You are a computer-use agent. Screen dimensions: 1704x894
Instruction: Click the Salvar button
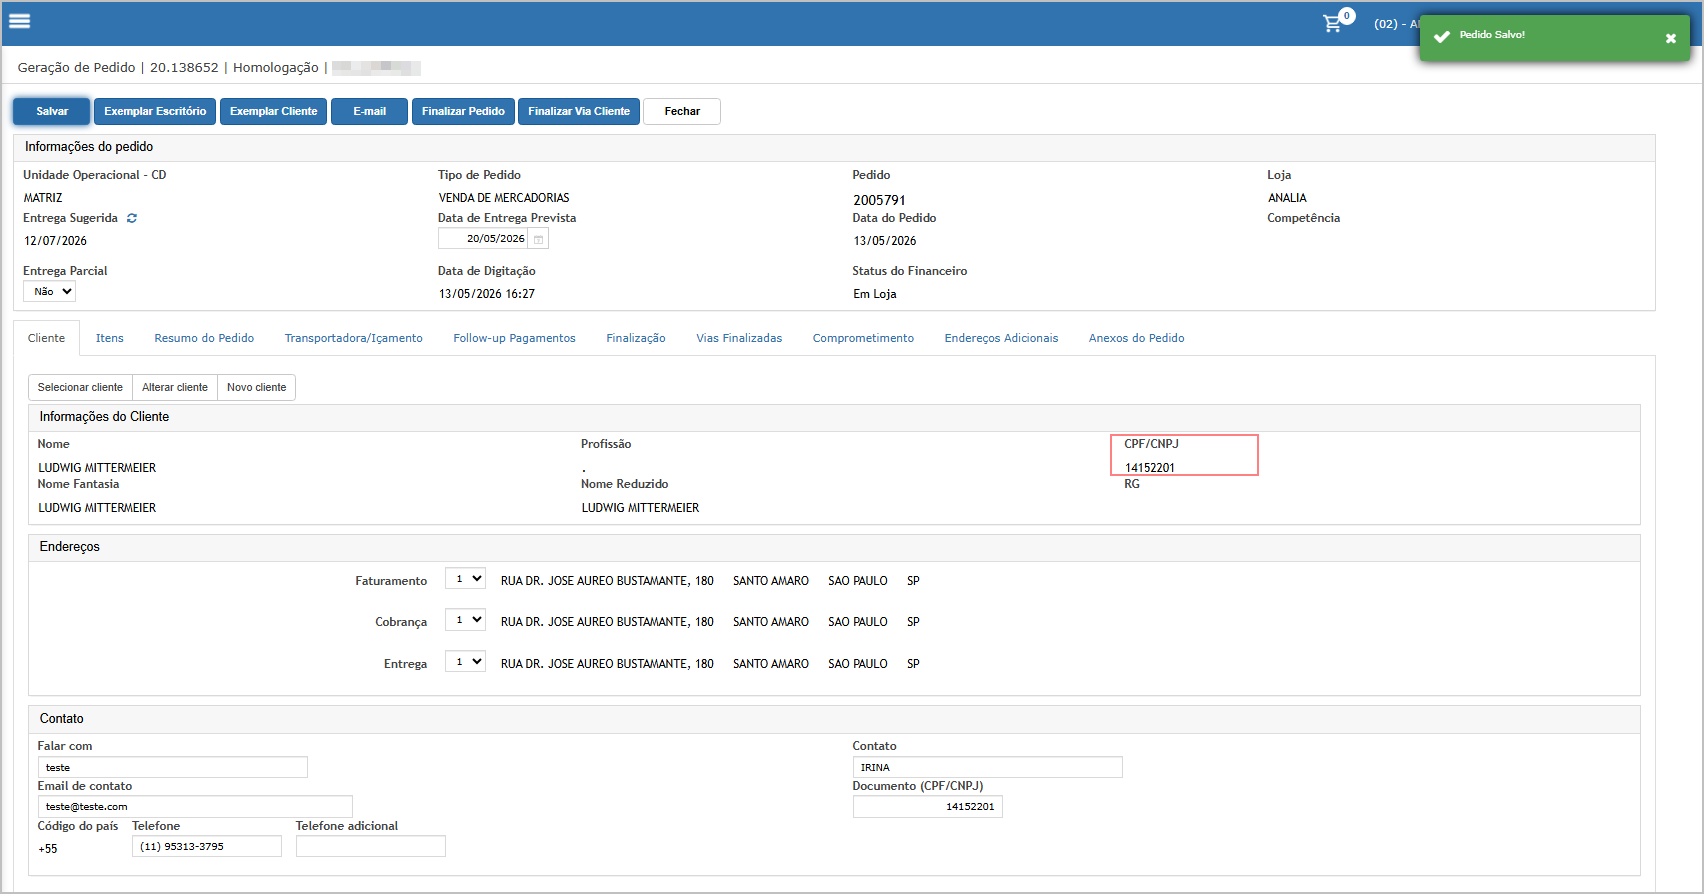click(x=52, y=111)
